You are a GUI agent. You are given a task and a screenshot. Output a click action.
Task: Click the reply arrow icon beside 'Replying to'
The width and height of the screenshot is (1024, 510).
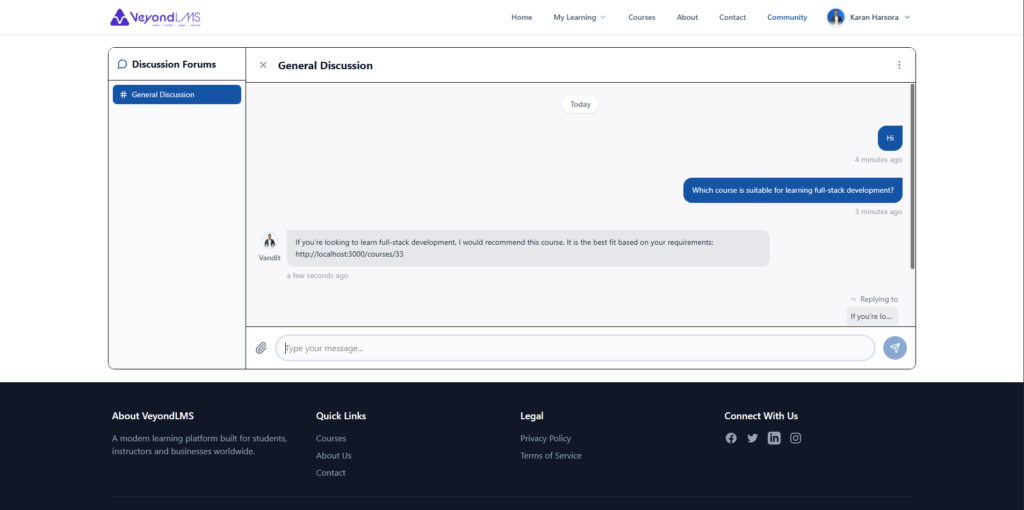(x=854, y=300)
